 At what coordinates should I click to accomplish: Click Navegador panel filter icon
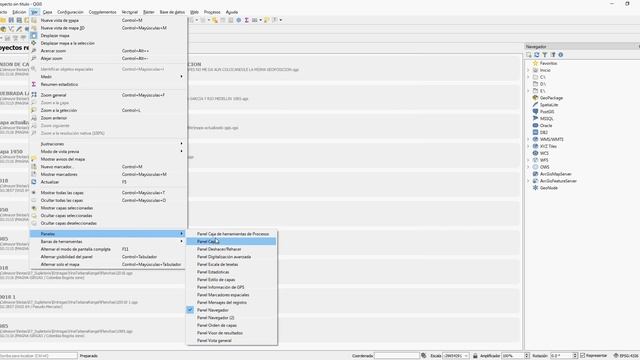544,55
